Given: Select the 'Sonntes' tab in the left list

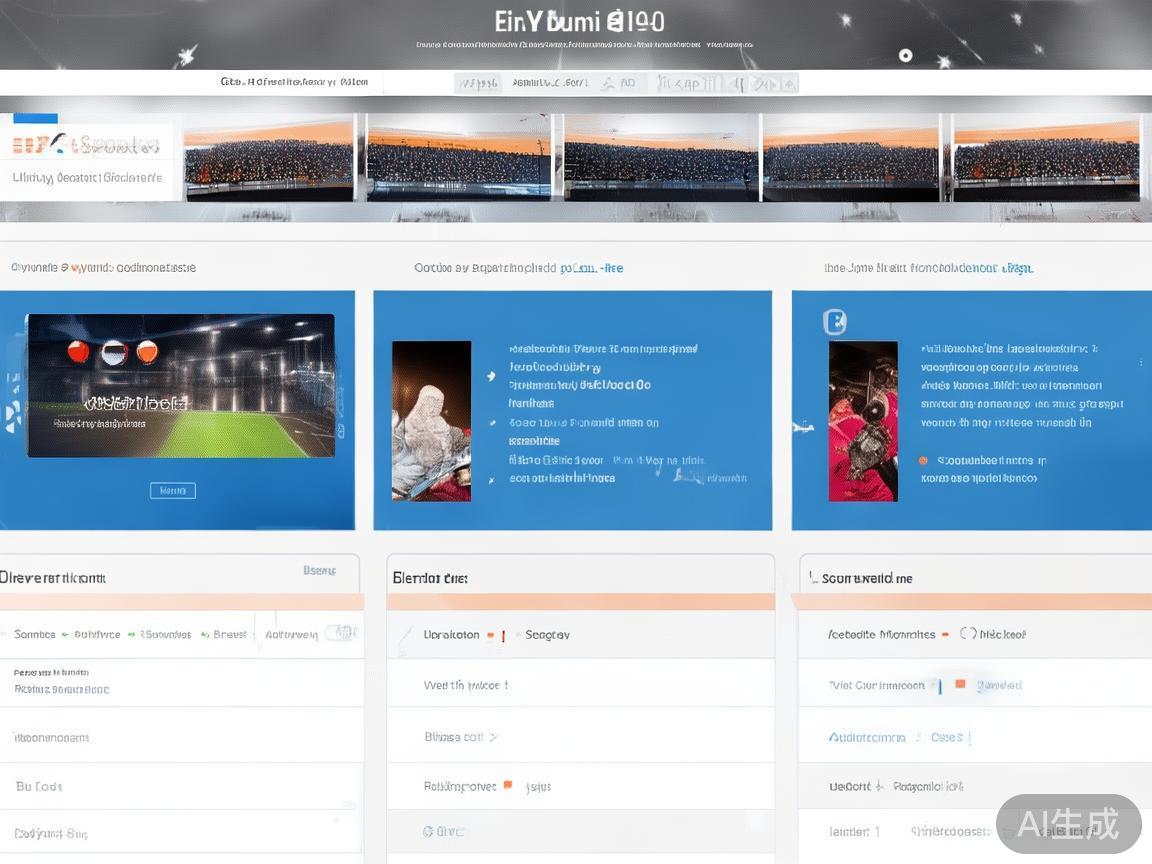Looking at the screenshot, I should click(x=35, y=635).
